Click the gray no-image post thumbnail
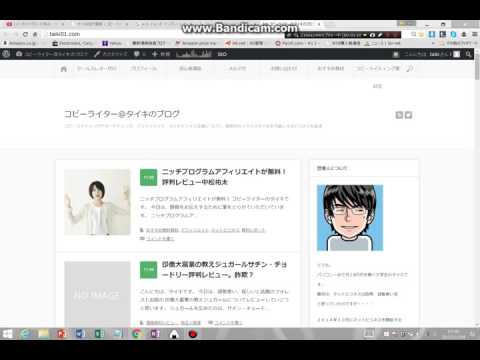 click(x=97, y=294)
